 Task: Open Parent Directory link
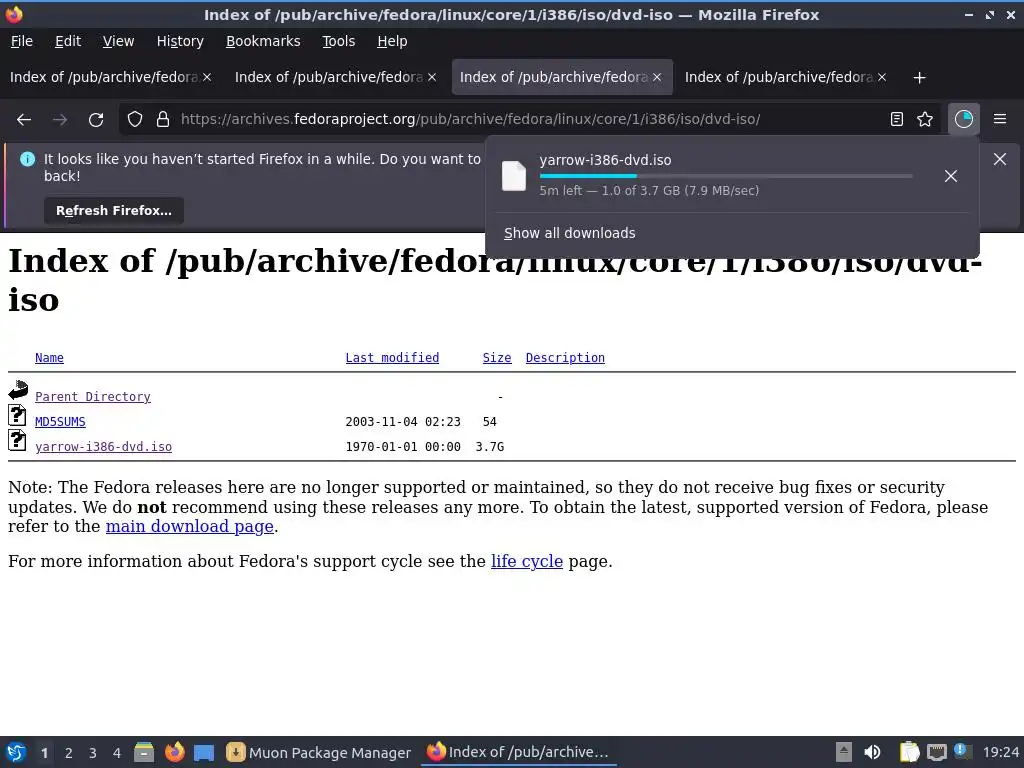pyautogui.click(x=93, y=397)
